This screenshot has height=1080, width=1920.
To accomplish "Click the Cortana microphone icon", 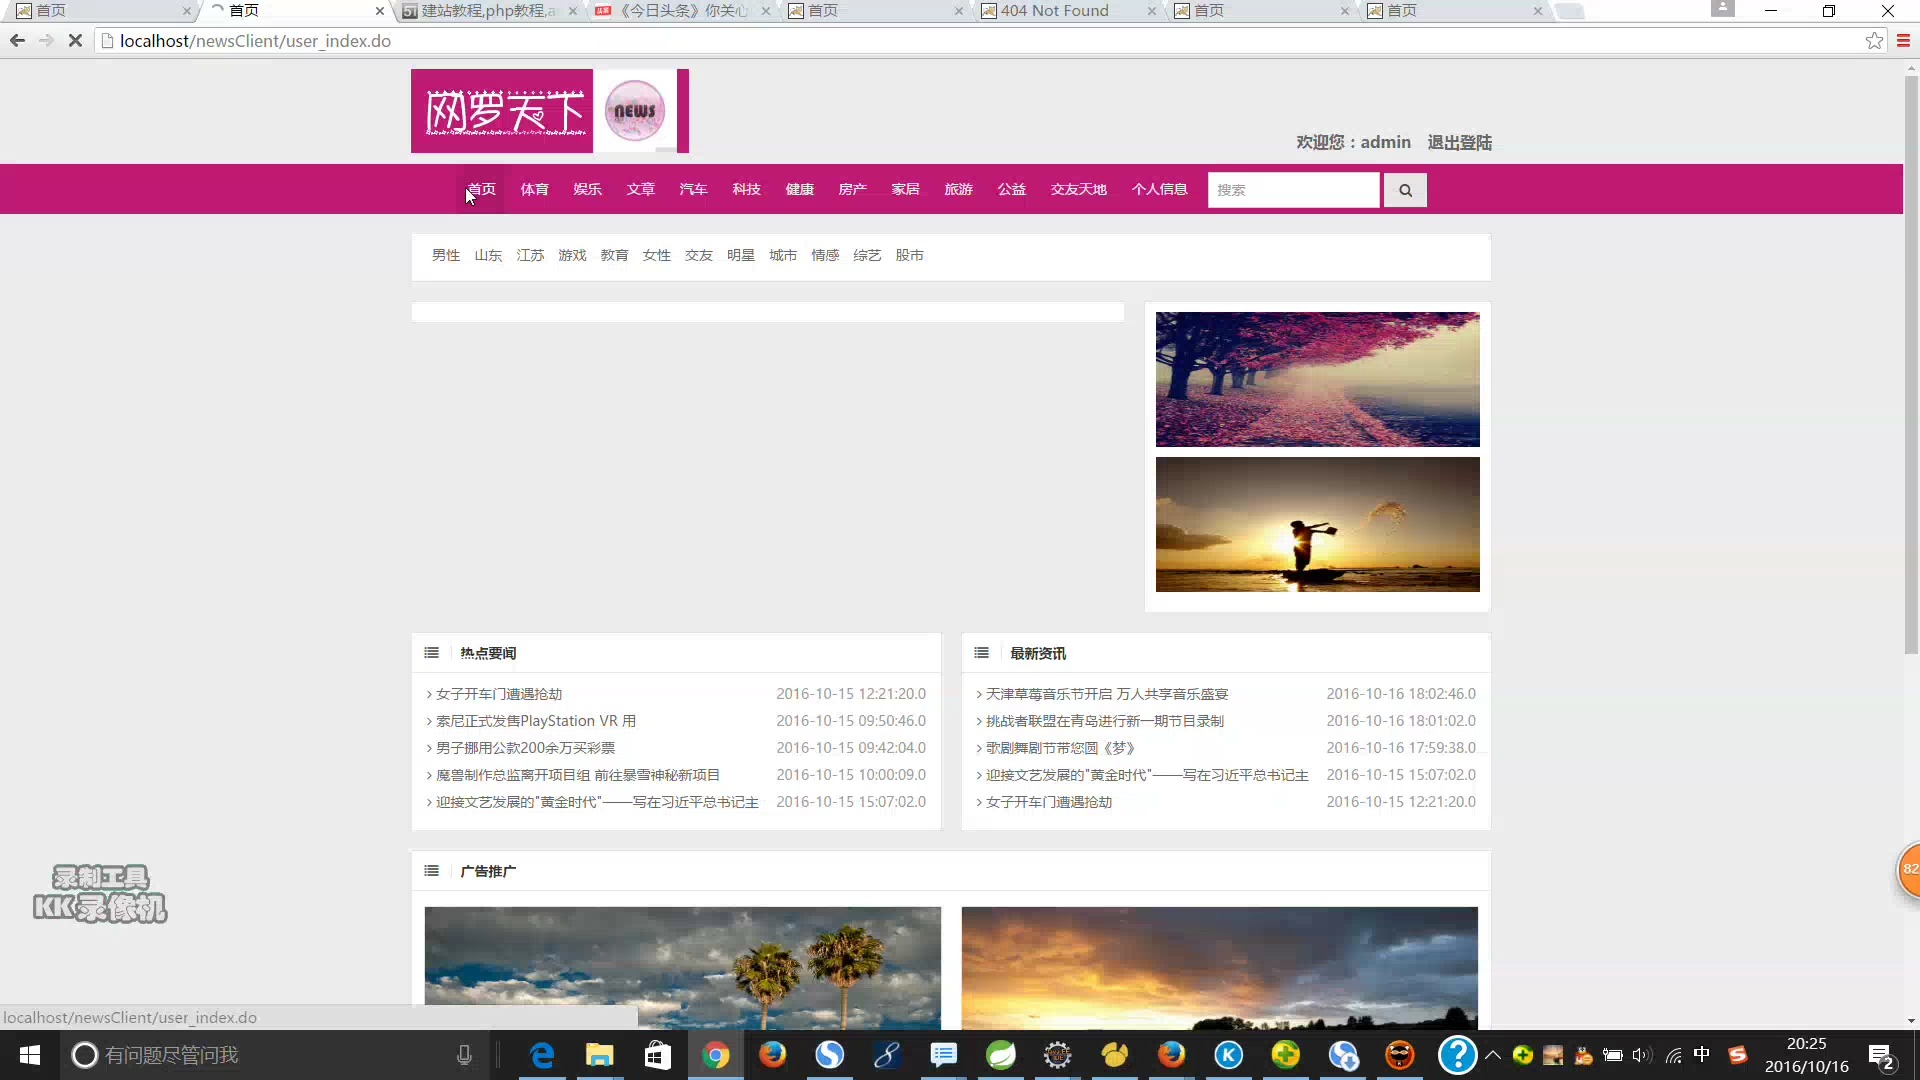I will tap(464, 1055).
